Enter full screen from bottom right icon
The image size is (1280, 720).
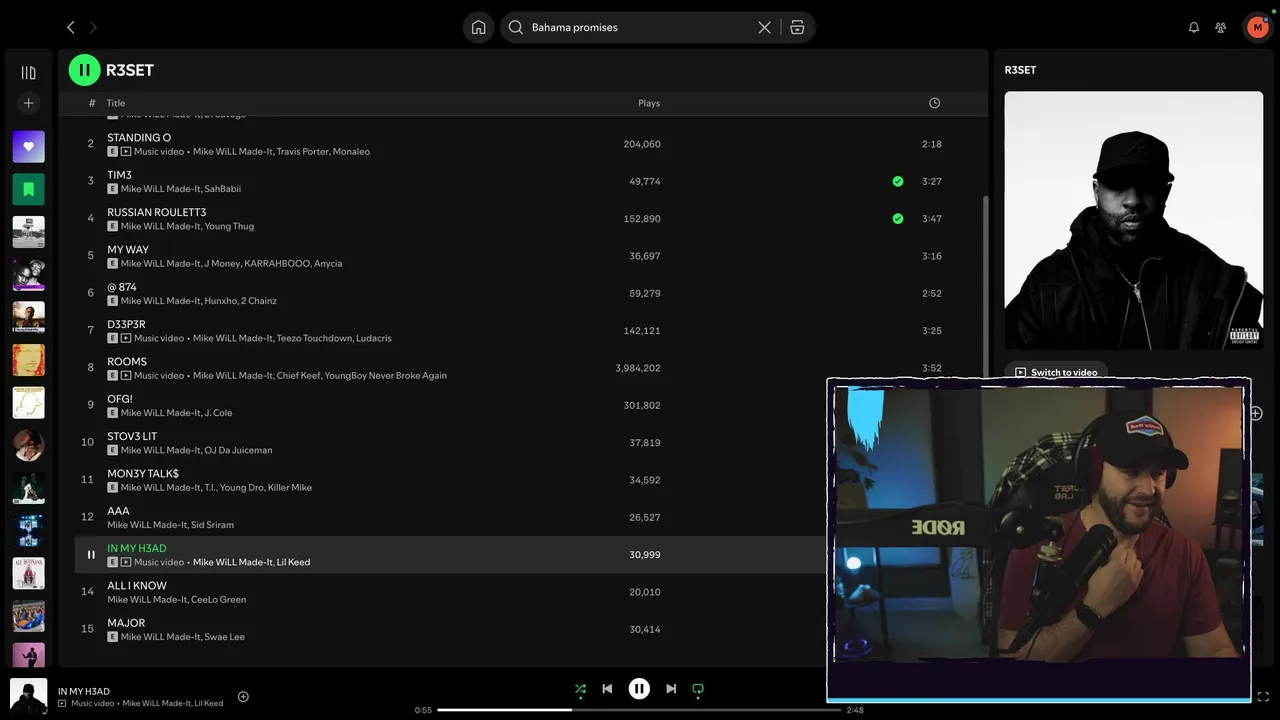pos(1263,697)
